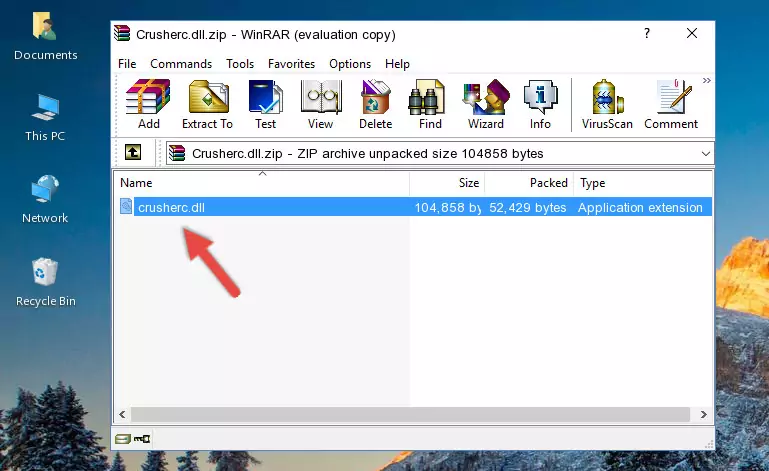Run VirusScan on the archive

[607, 105]
